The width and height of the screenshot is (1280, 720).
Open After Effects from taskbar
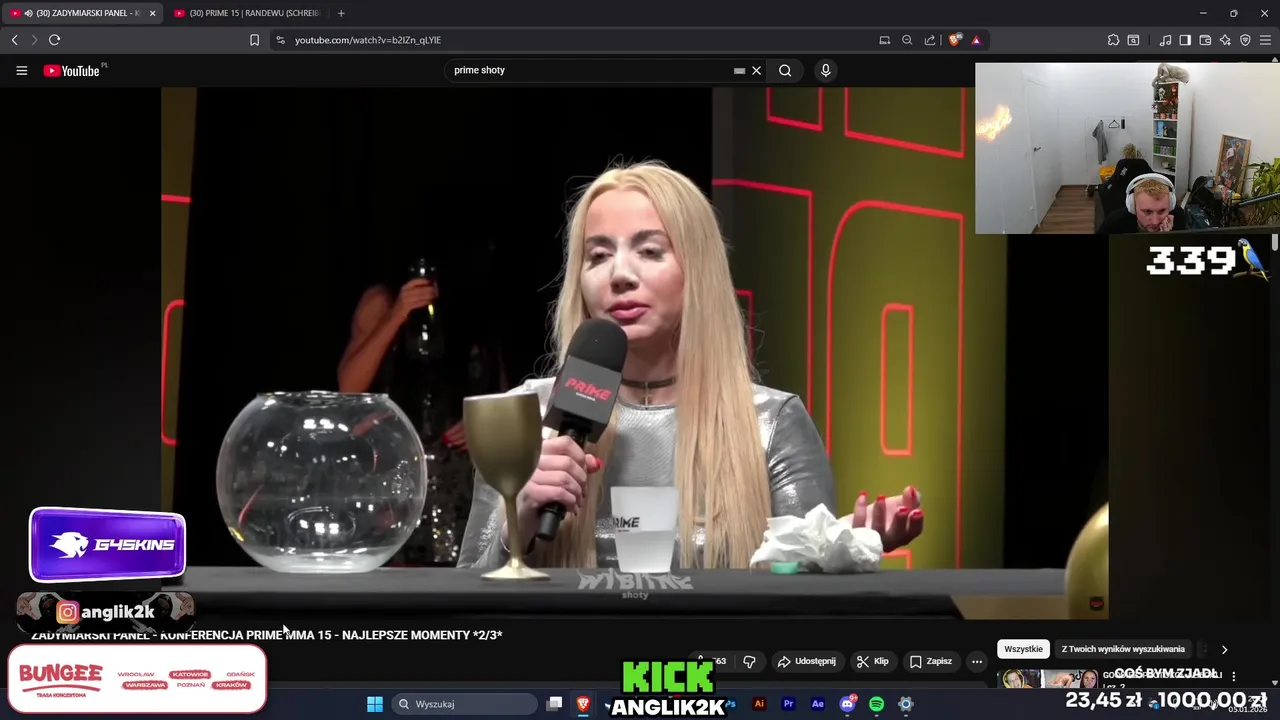point(818,704)
